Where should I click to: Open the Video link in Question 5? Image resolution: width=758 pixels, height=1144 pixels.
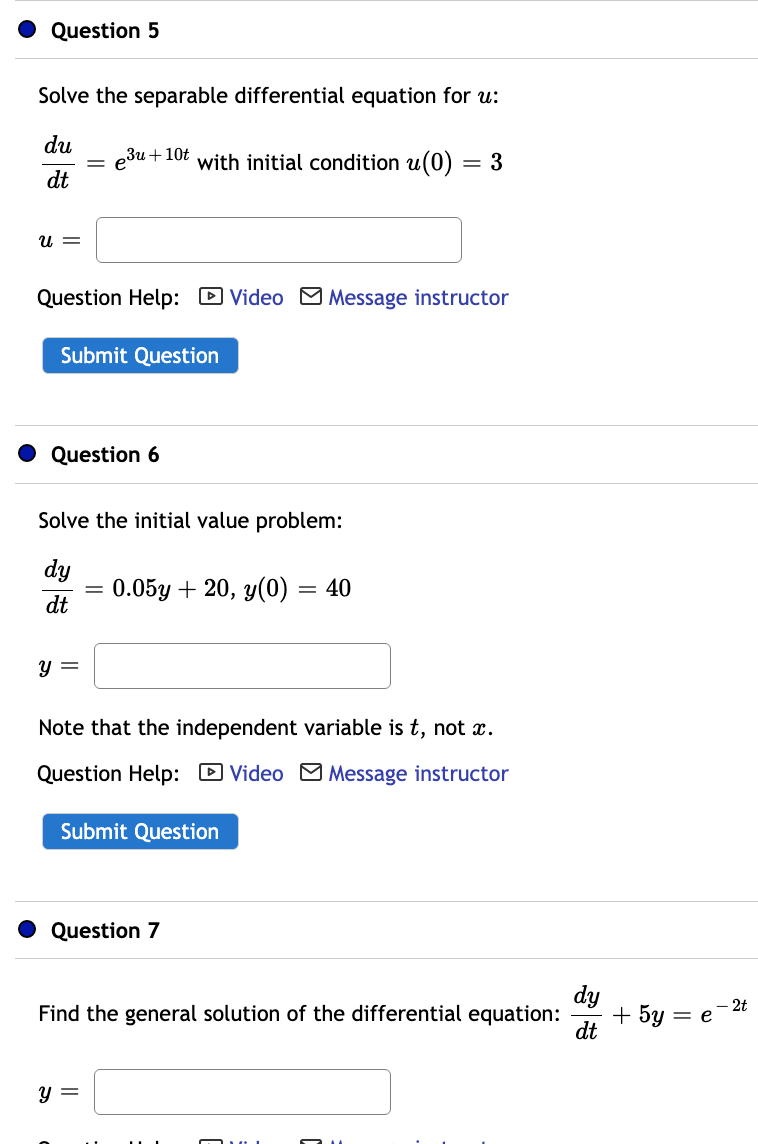coord(256,297)
